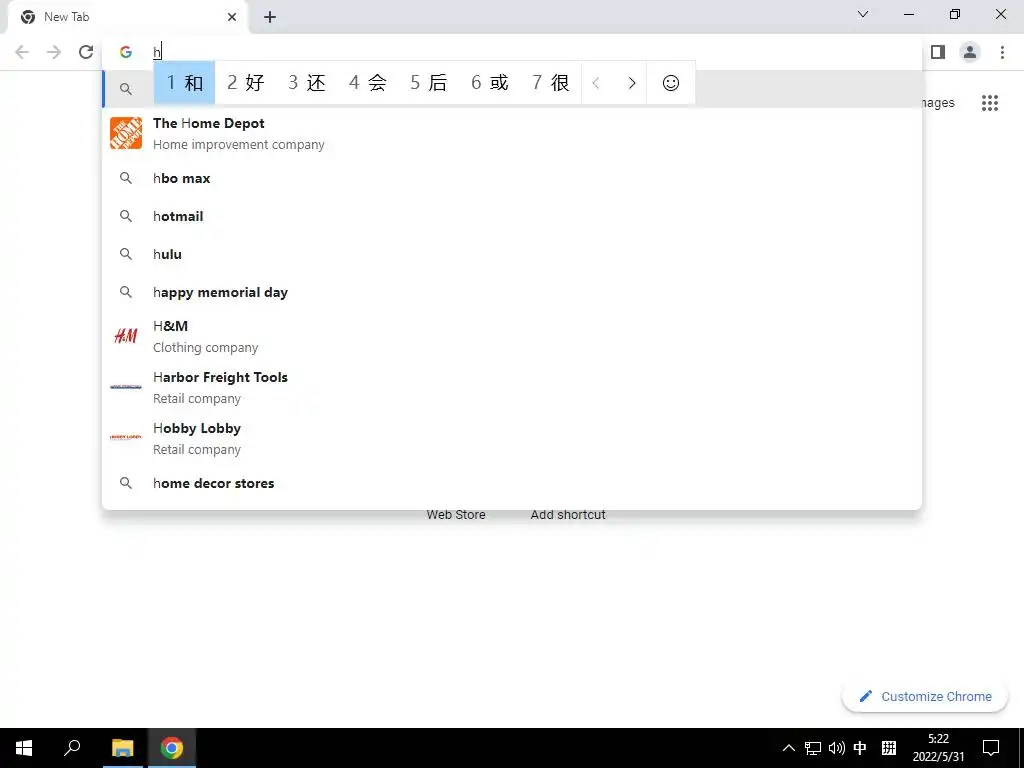Open Windows taskbar search

coord(72,748)
